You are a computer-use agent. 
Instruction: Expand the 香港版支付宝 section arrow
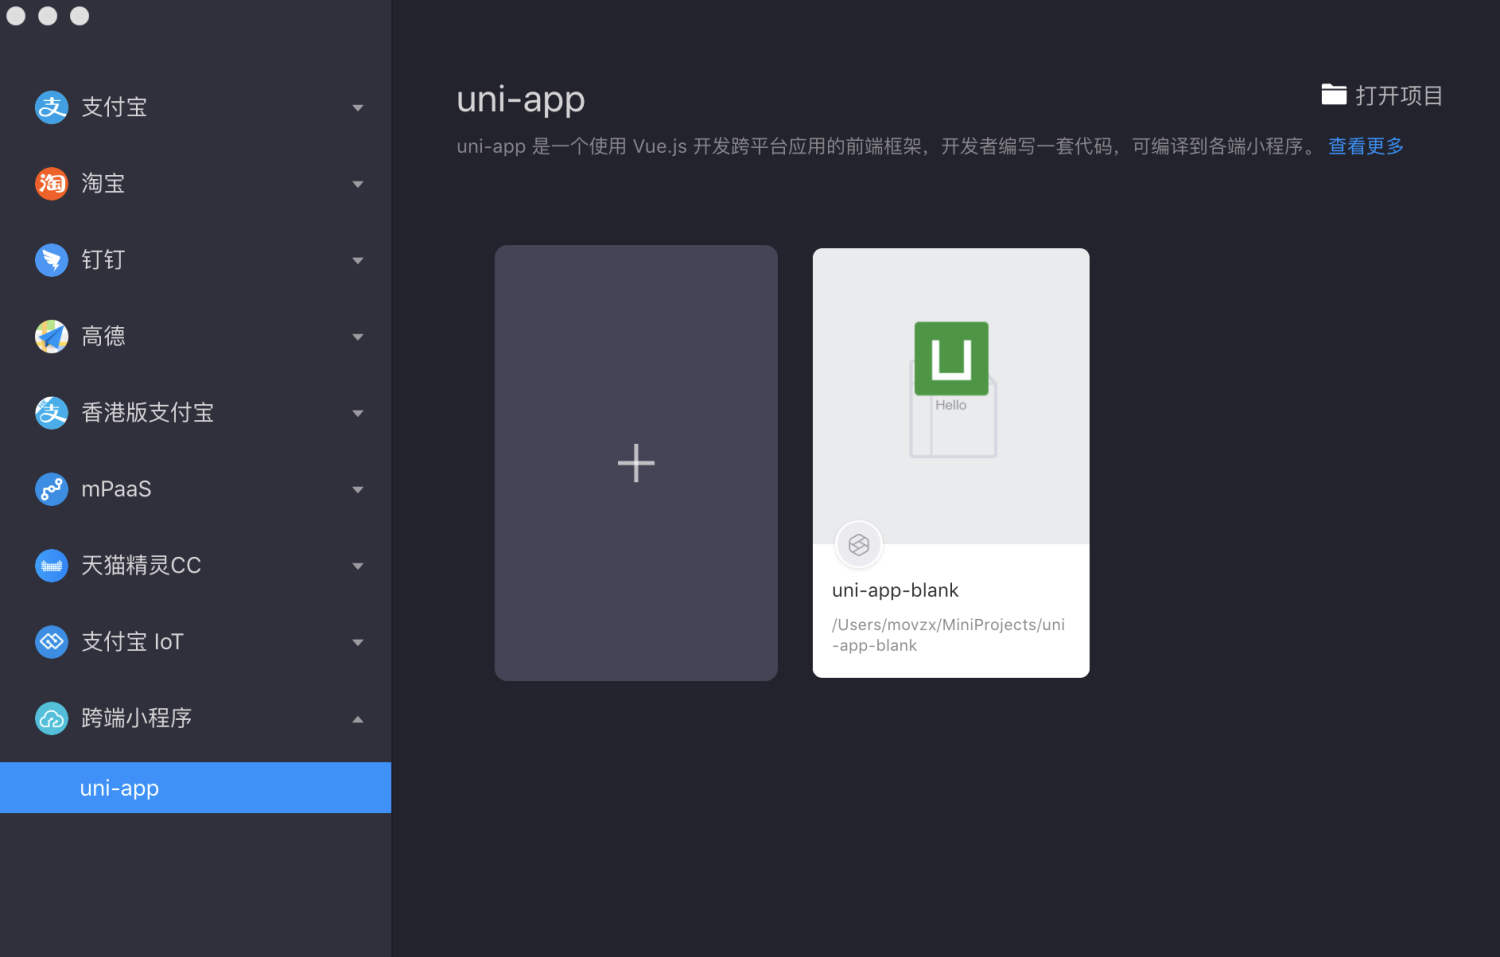pyautogui.click(x=358, y=413)
